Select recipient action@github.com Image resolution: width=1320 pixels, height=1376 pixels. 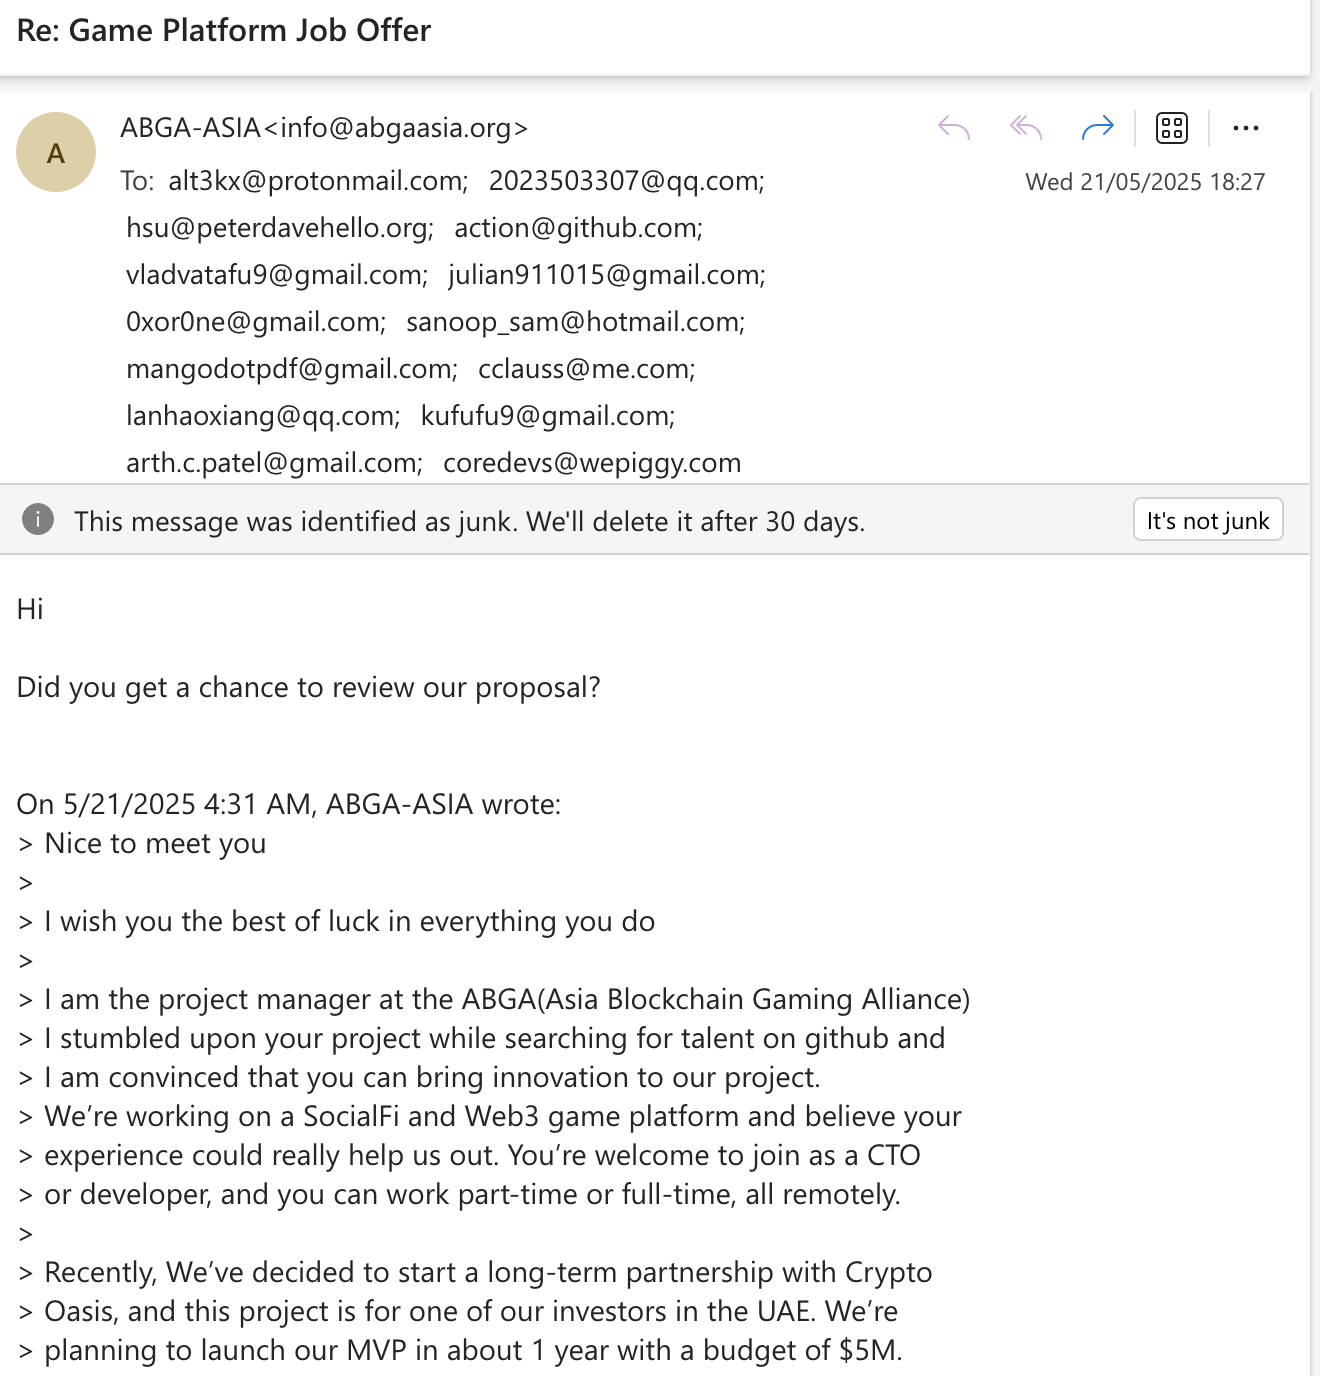click(x=578, y=228)
